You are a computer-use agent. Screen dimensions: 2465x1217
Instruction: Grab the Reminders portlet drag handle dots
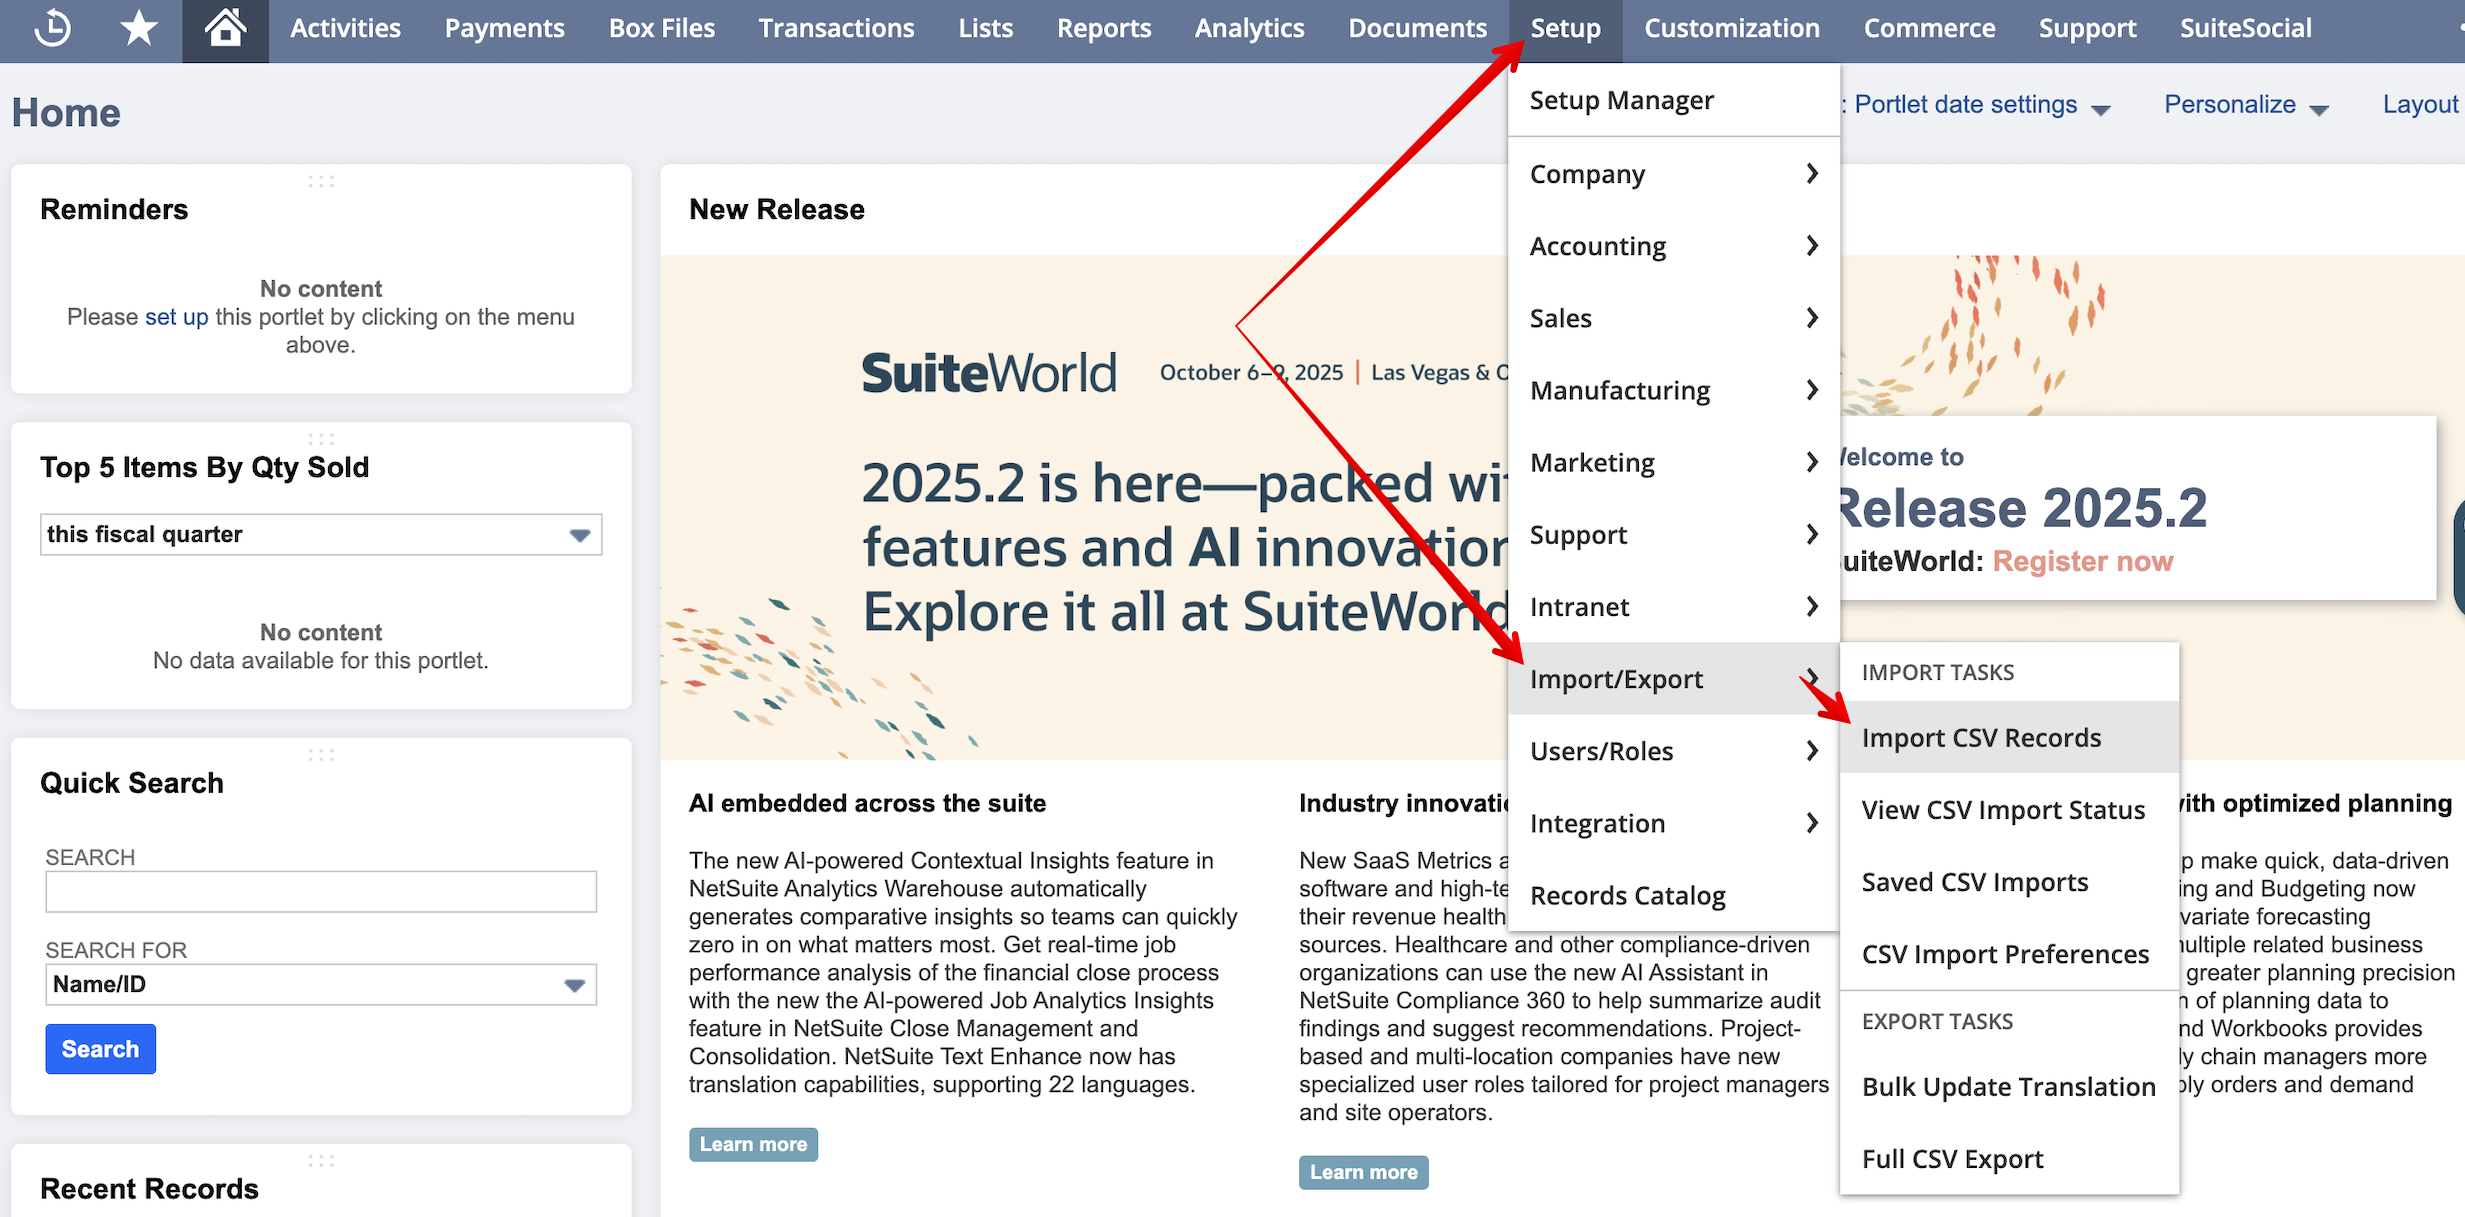(321, 181)
